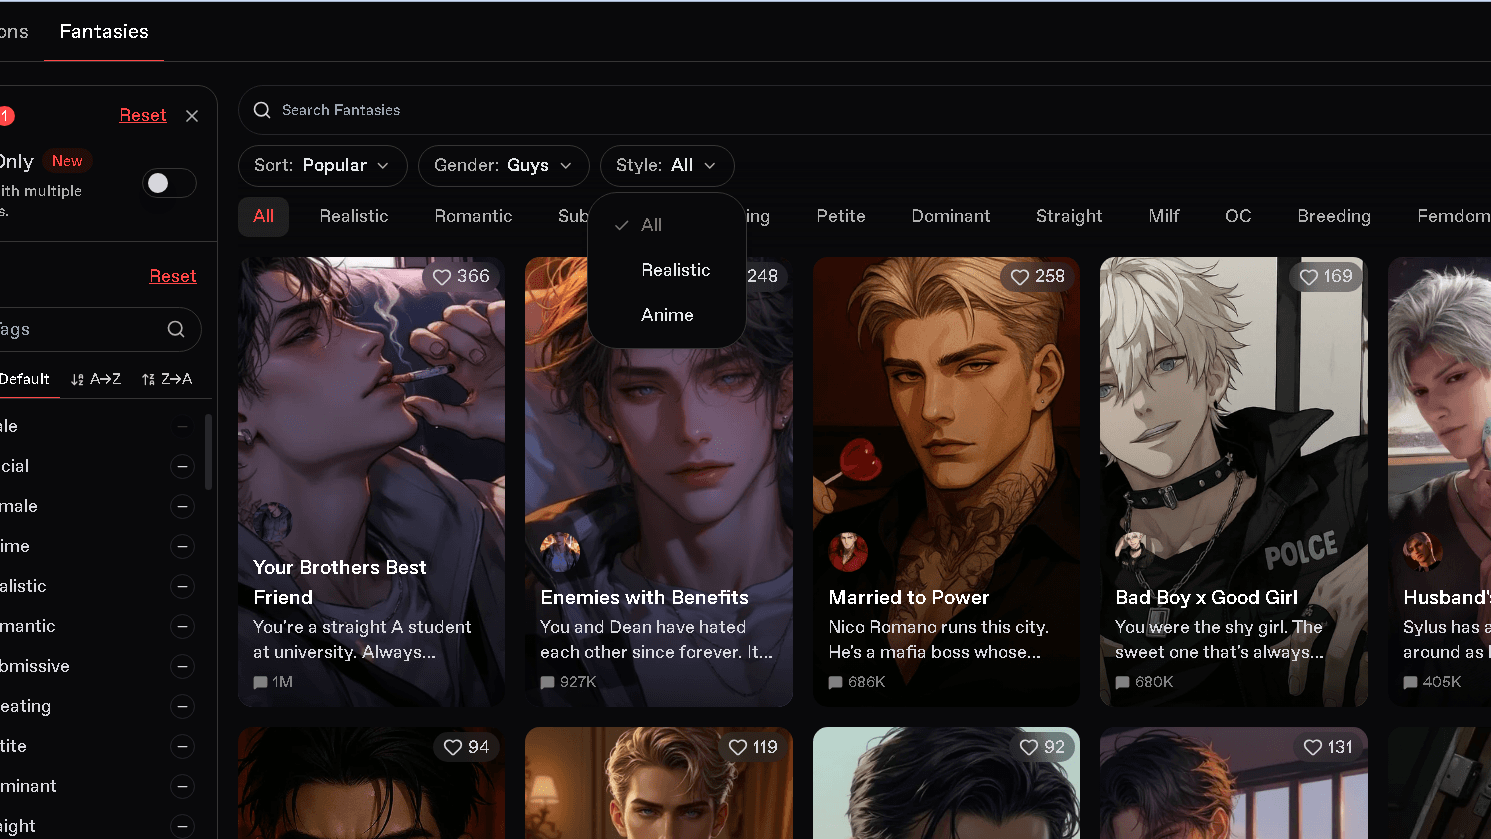Sort tags A to Z
The height and width of the screenshot is (839, 1491).
96,379
